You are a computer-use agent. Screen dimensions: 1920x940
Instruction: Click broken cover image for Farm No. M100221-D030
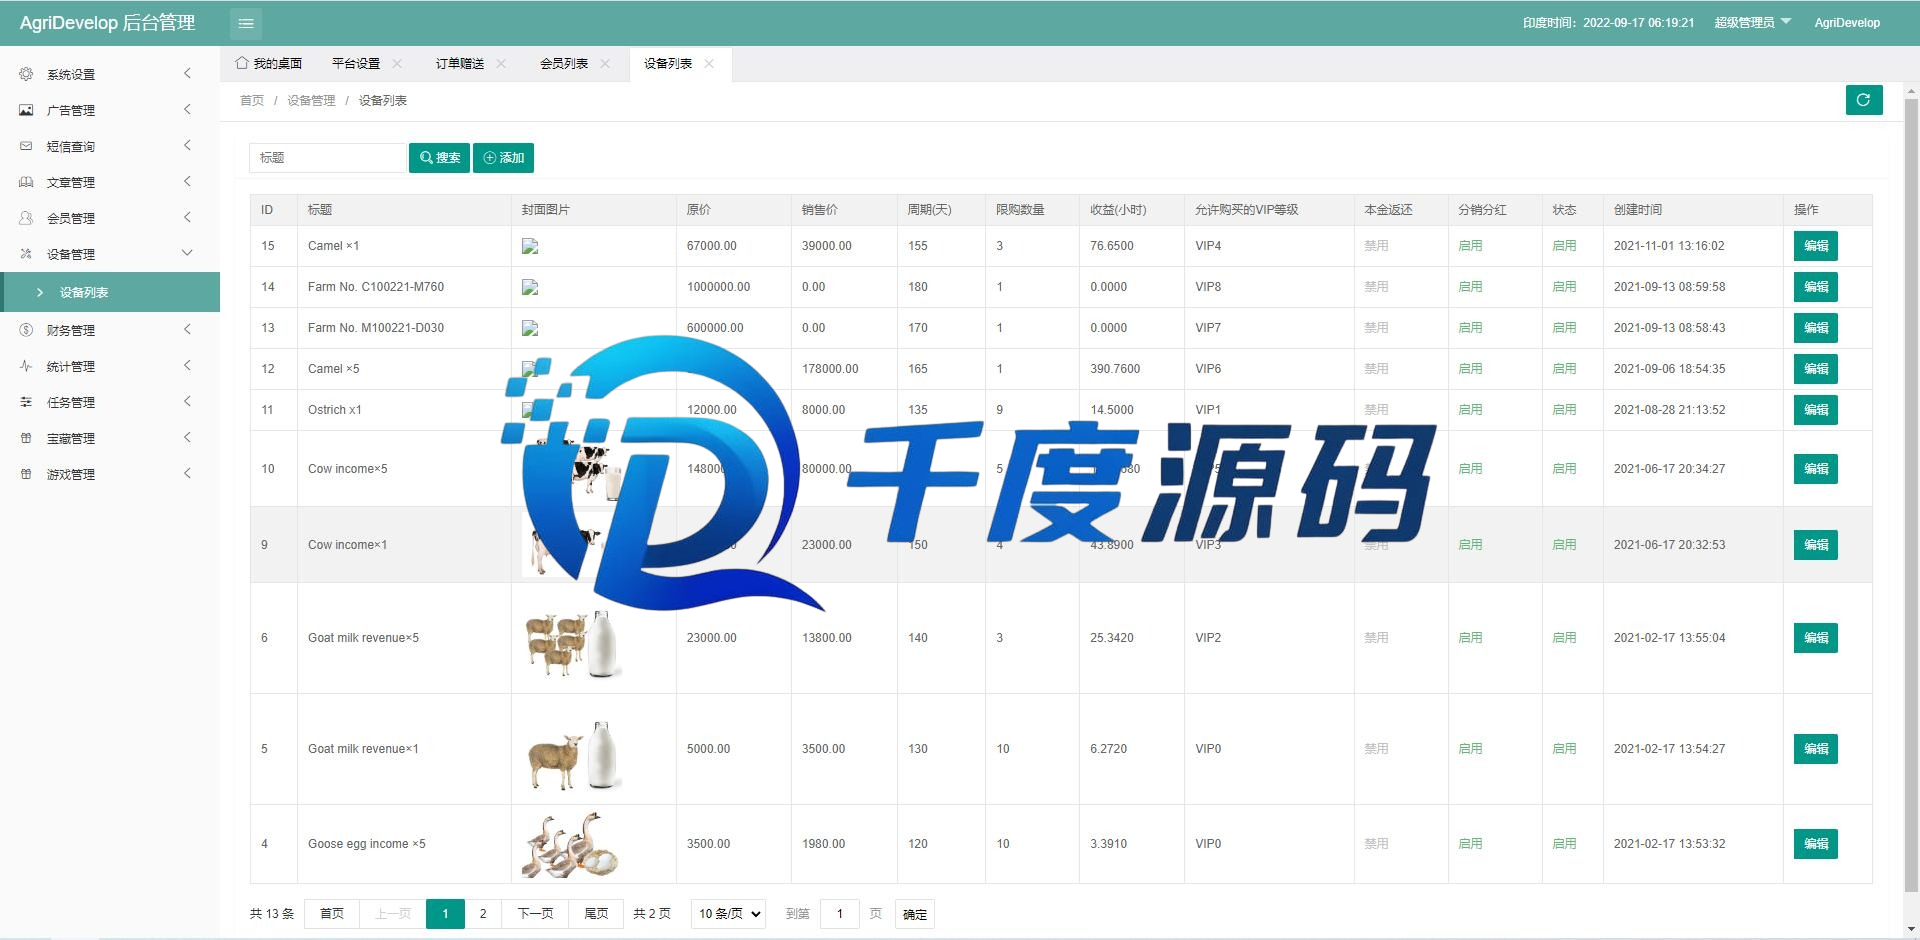coord(530,328)
